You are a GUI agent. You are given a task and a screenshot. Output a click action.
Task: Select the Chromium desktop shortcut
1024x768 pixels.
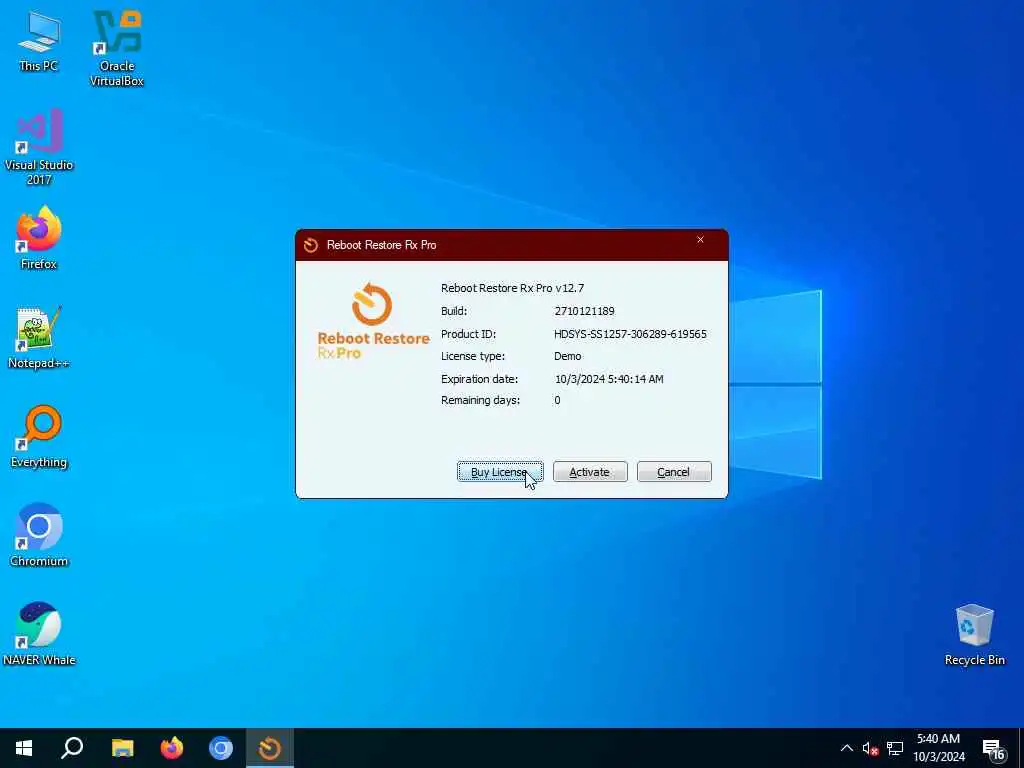pyautogui.click(x=39, y=536)
